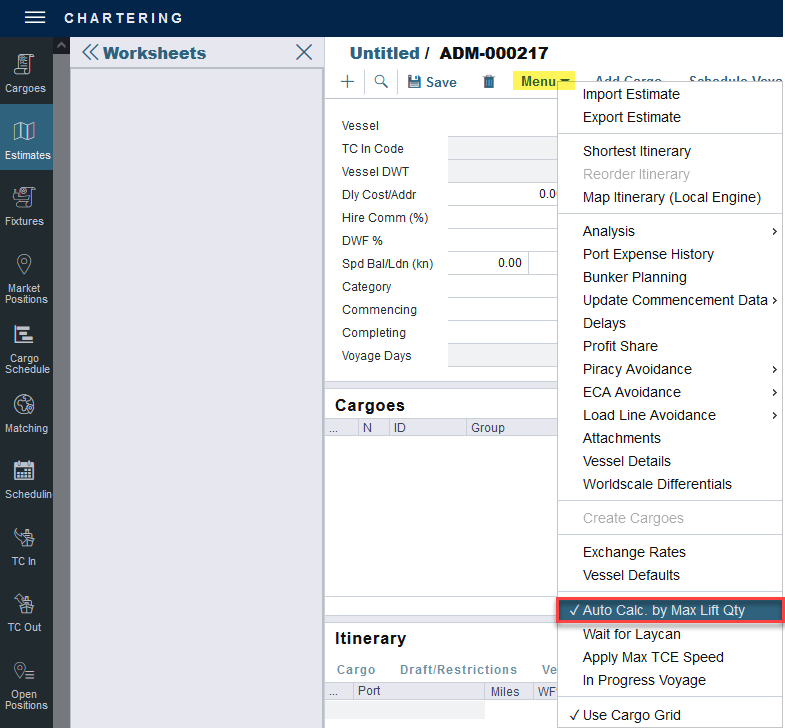
Task: Open the Cargoes module in sidebar
Action: coord(26,73)
